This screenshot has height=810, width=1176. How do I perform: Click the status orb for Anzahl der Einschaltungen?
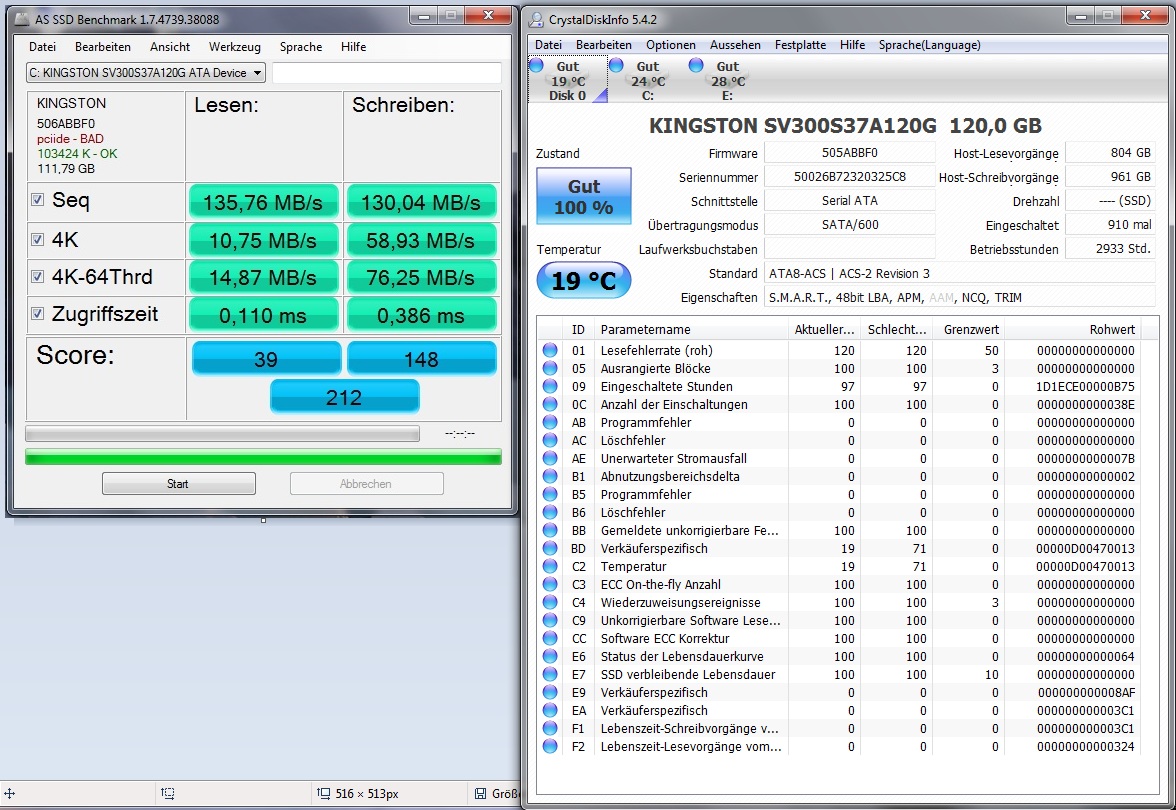pyautogui.click(x=550, y=404)
